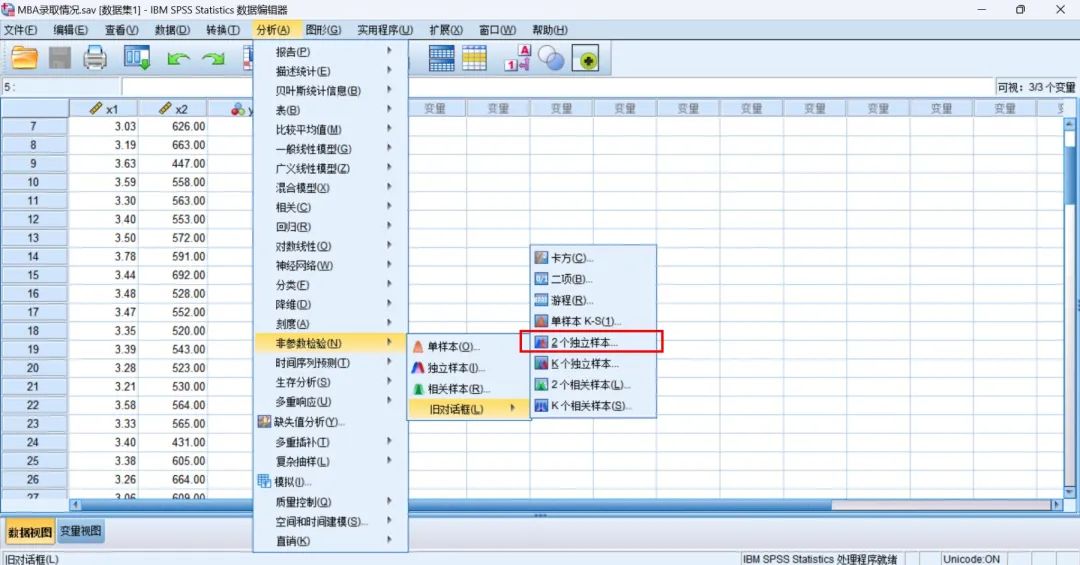Select row header 22
The width and height of the screenshot is (1080, 565).
pyautogui.click(x=33, y=405)
